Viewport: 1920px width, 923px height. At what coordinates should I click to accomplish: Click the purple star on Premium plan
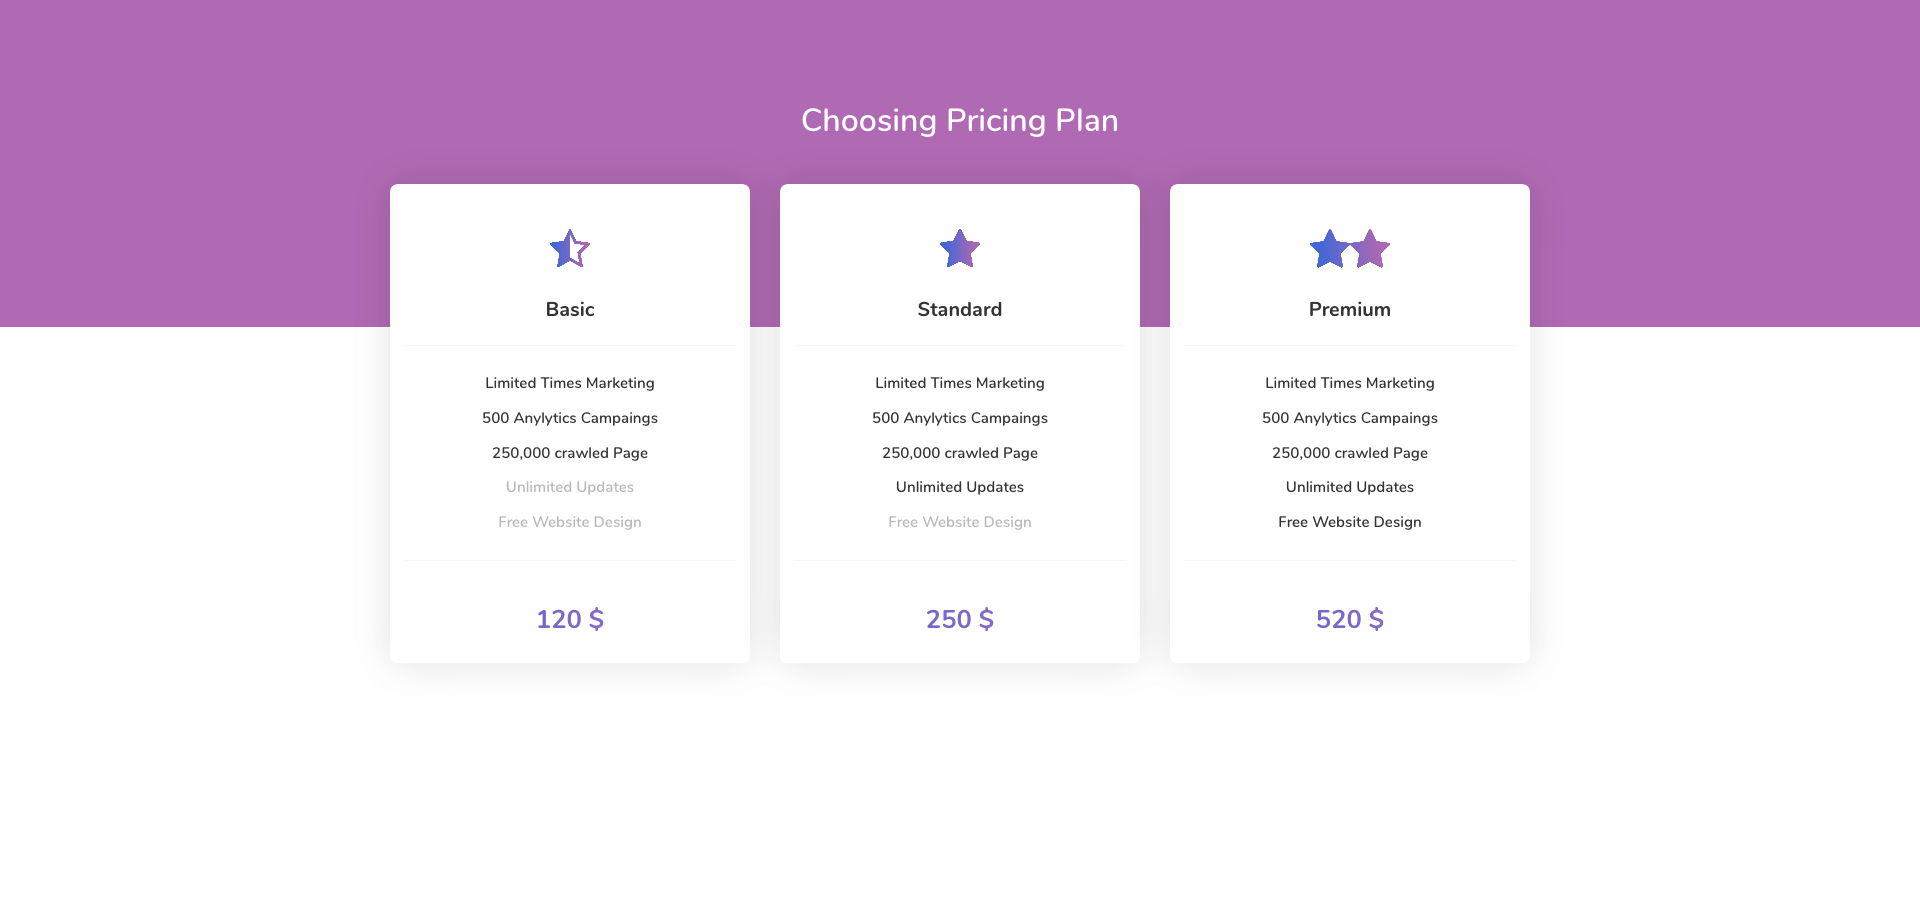[x=1371, y=250]
